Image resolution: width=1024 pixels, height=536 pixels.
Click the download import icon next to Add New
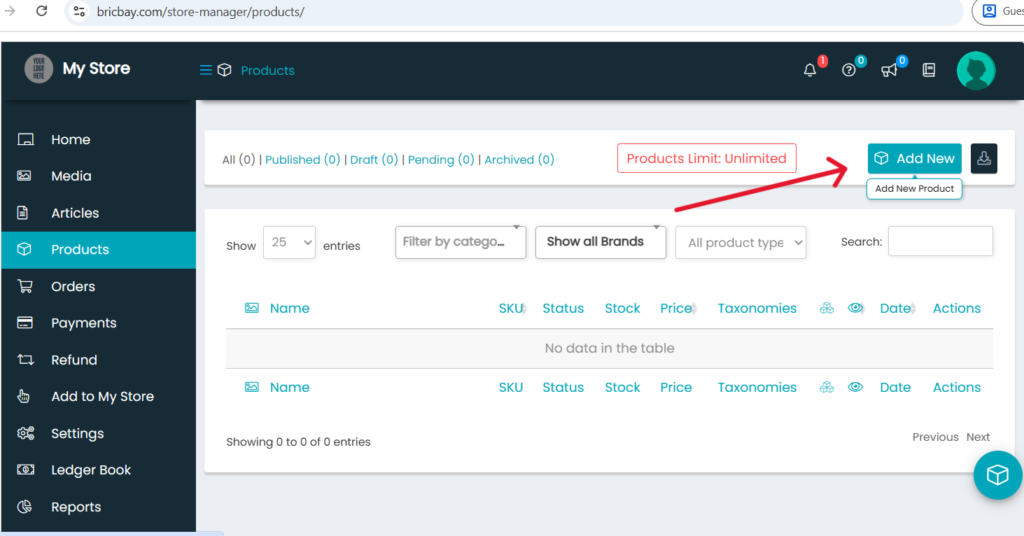[984, 158]
